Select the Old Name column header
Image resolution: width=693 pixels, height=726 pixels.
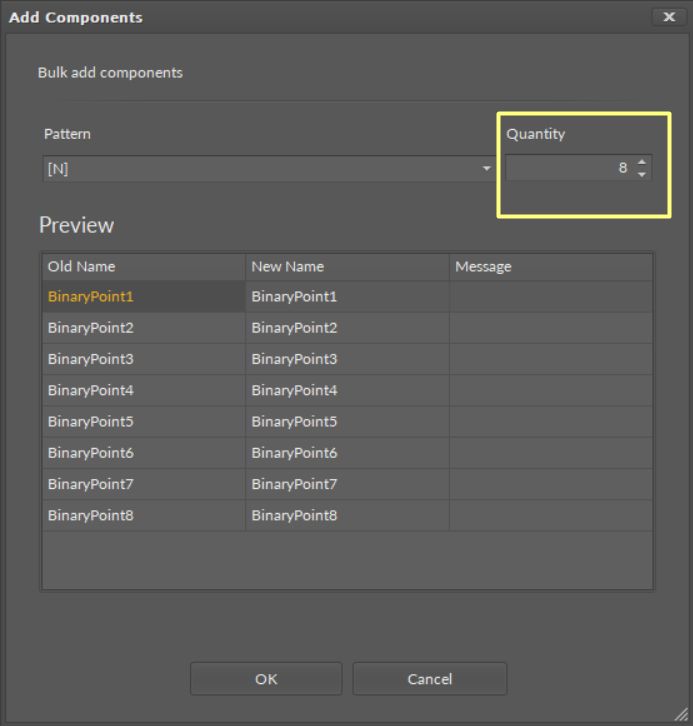tap(143, 267)
